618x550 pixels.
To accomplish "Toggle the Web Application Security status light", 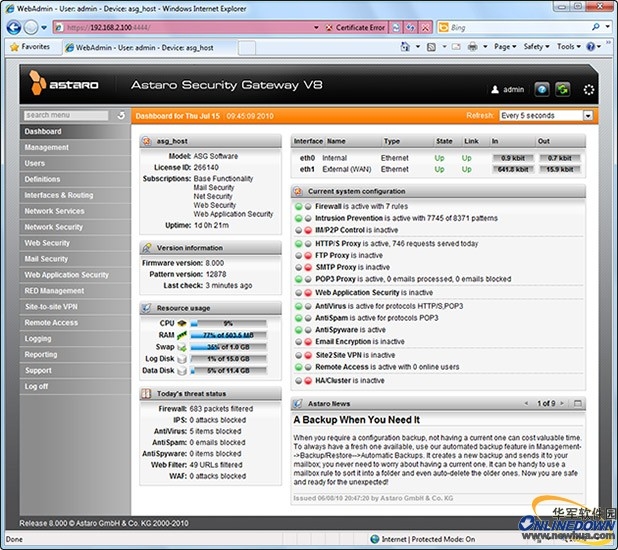I will coord(303,293).
